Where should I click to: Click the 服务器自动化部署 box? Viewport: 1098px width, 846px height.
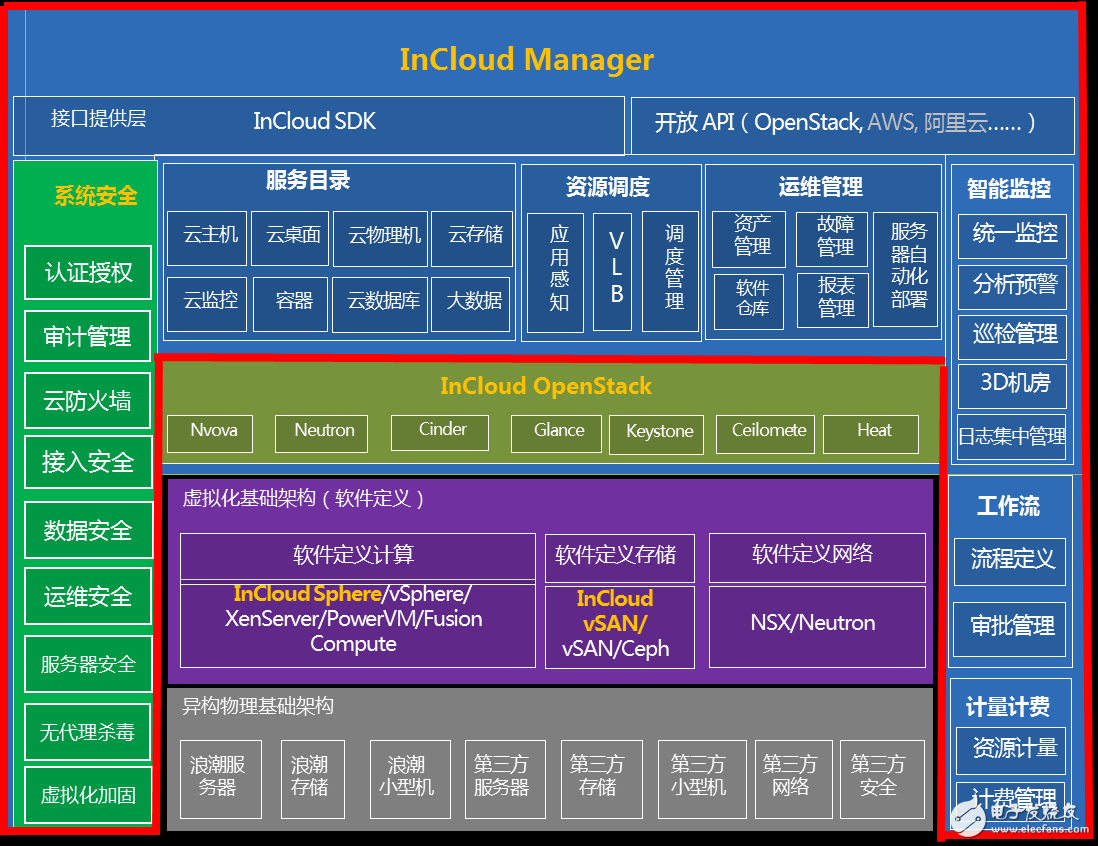pyautogui.click(x=908, y=269)
